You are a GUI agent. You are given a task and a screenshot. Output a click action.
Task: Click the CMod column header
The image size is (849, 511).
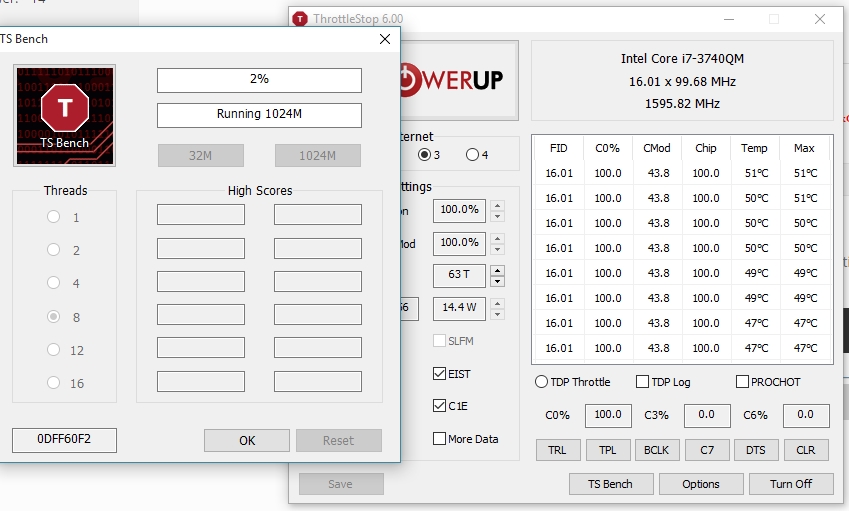coord(657,148)
